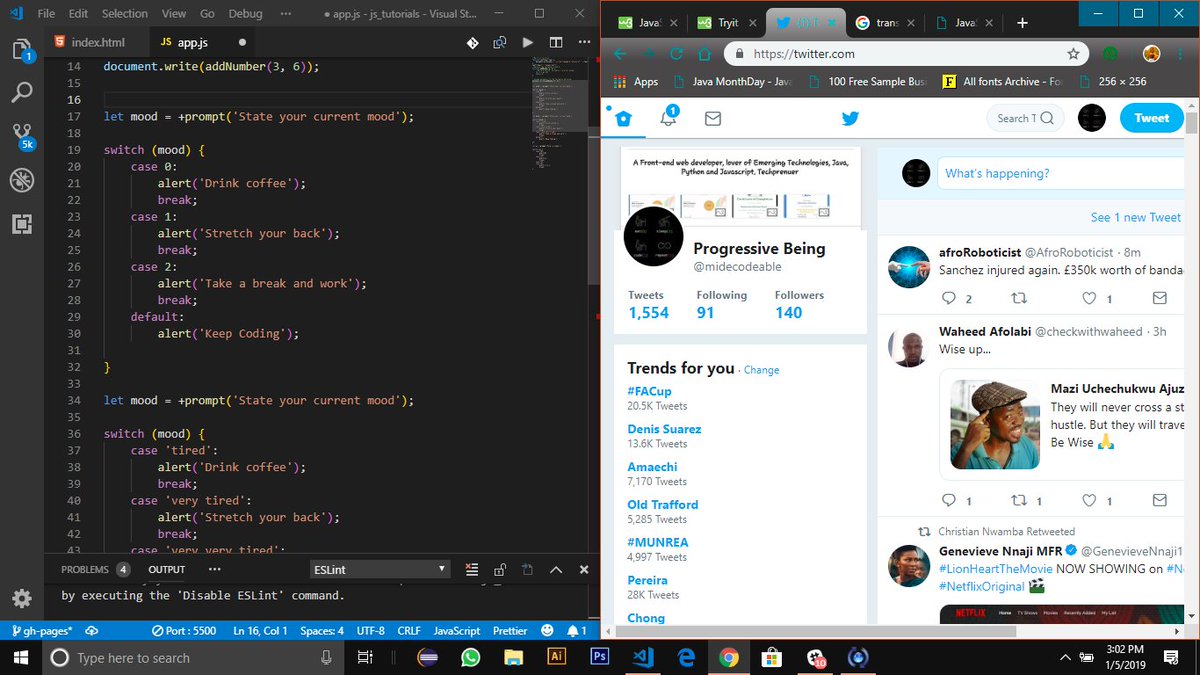Open the notifications bell in the VS Code status bar
The height and width of the screenshot is (675, 1200).
[576, 631]
